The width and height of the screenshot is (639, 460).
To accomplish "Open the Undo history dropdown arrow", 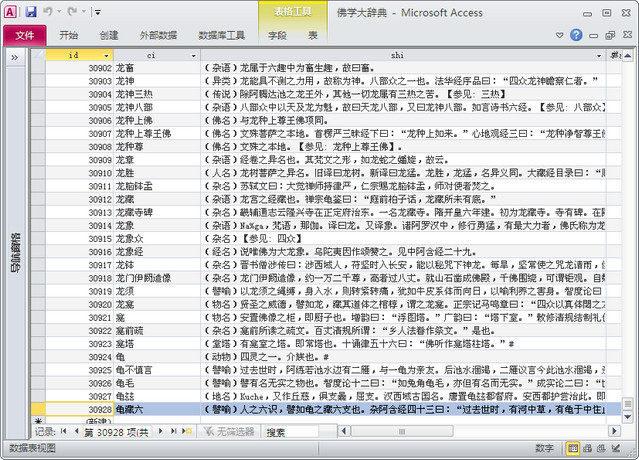I will click(59, 12).
